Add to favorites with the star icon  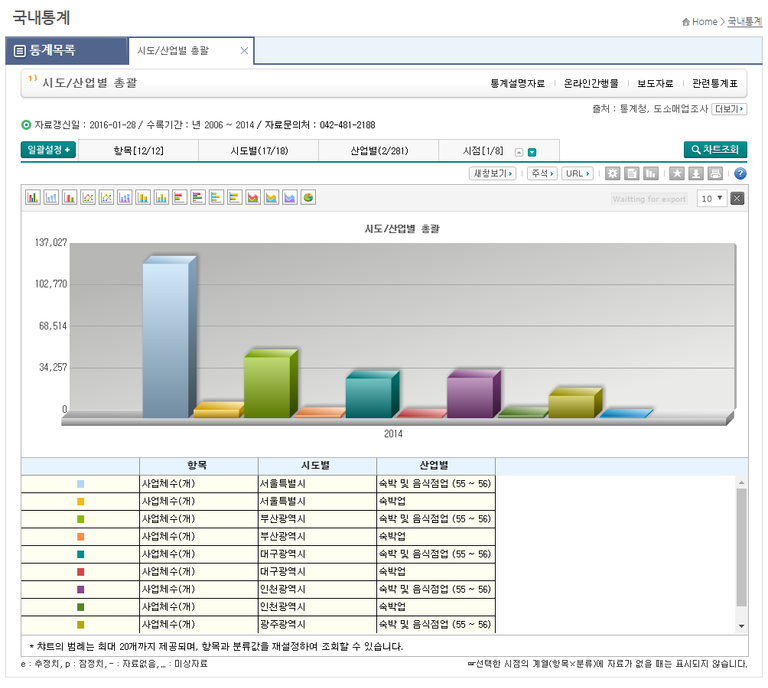click(677, 173)
